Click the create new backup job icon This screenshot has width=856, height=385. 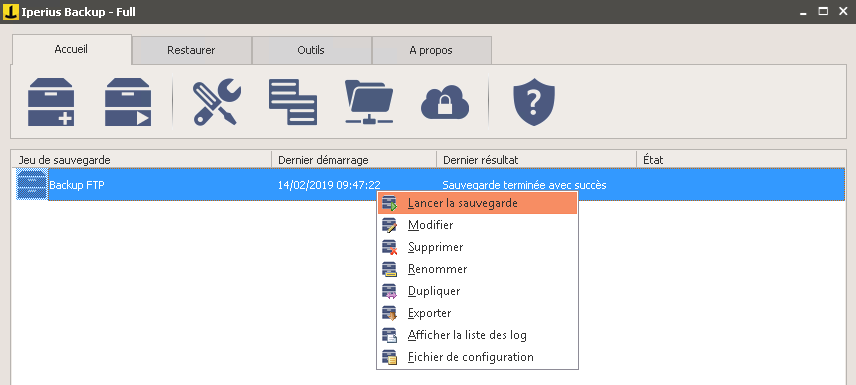[x=51, y=102]
